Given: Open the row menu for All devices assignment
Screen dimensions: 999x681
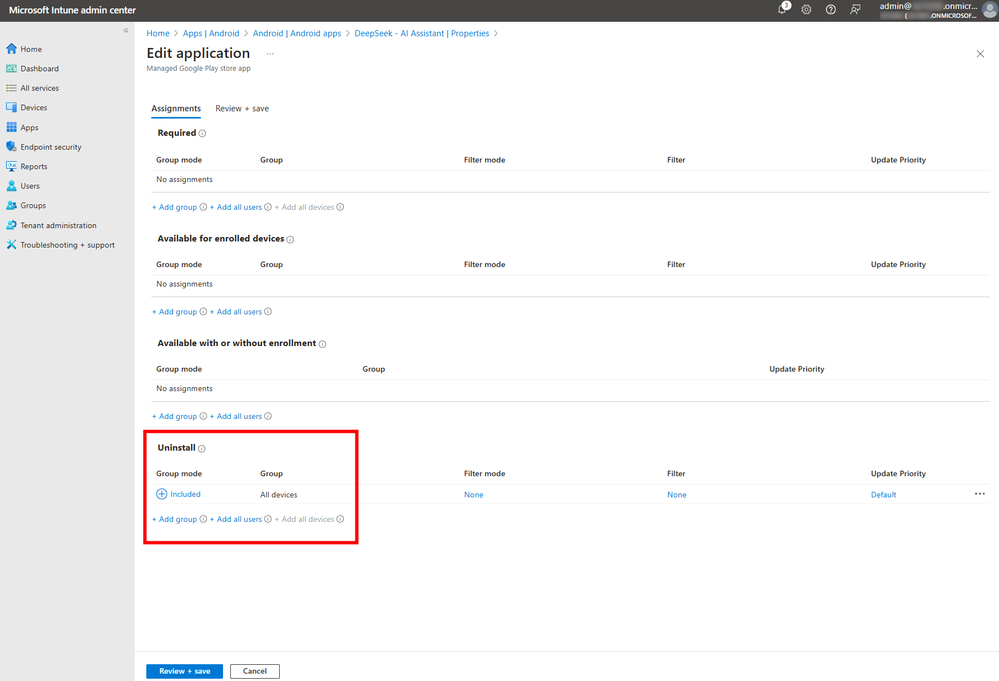Looking at the screenshot, I should point(979,494).
